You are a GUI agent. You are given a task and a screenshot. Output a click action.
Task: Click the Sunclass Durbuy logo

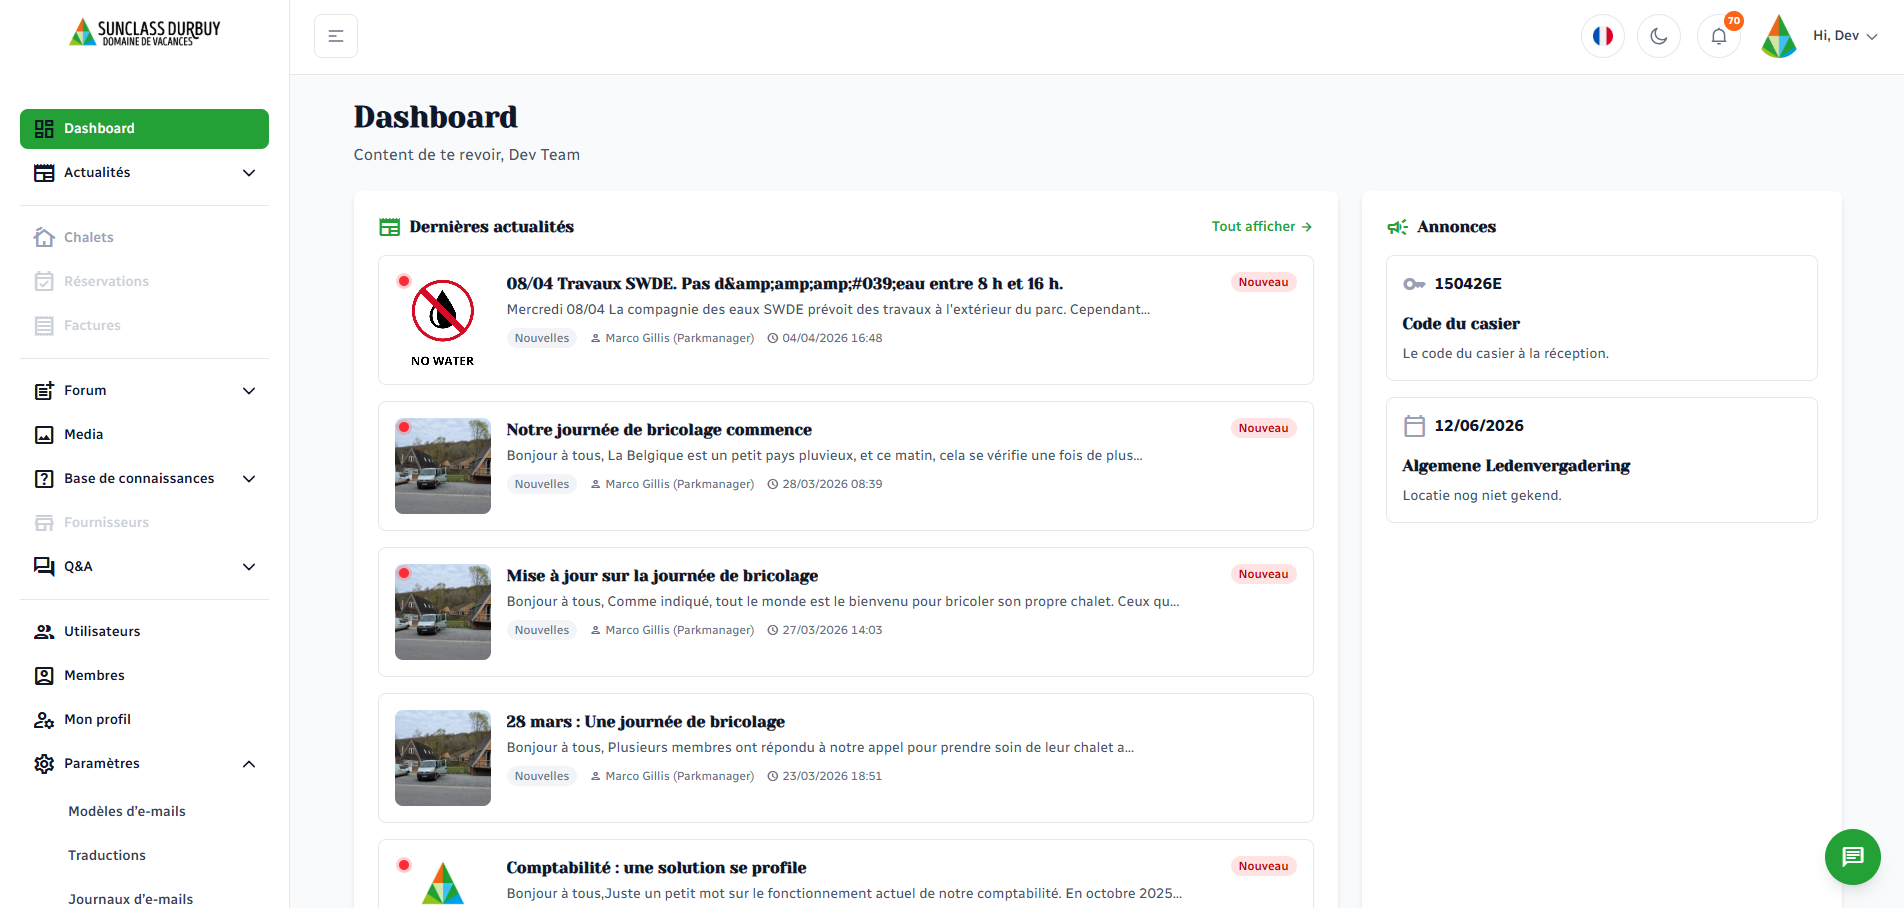[x=145, y=33]
